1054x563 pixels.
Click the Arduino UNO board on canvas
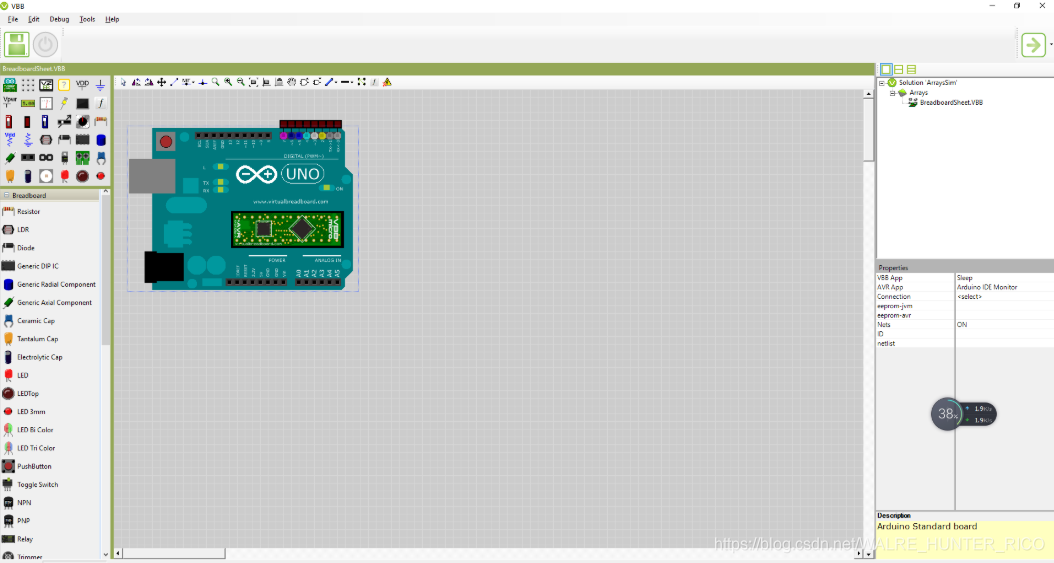[x=241, y=208]
